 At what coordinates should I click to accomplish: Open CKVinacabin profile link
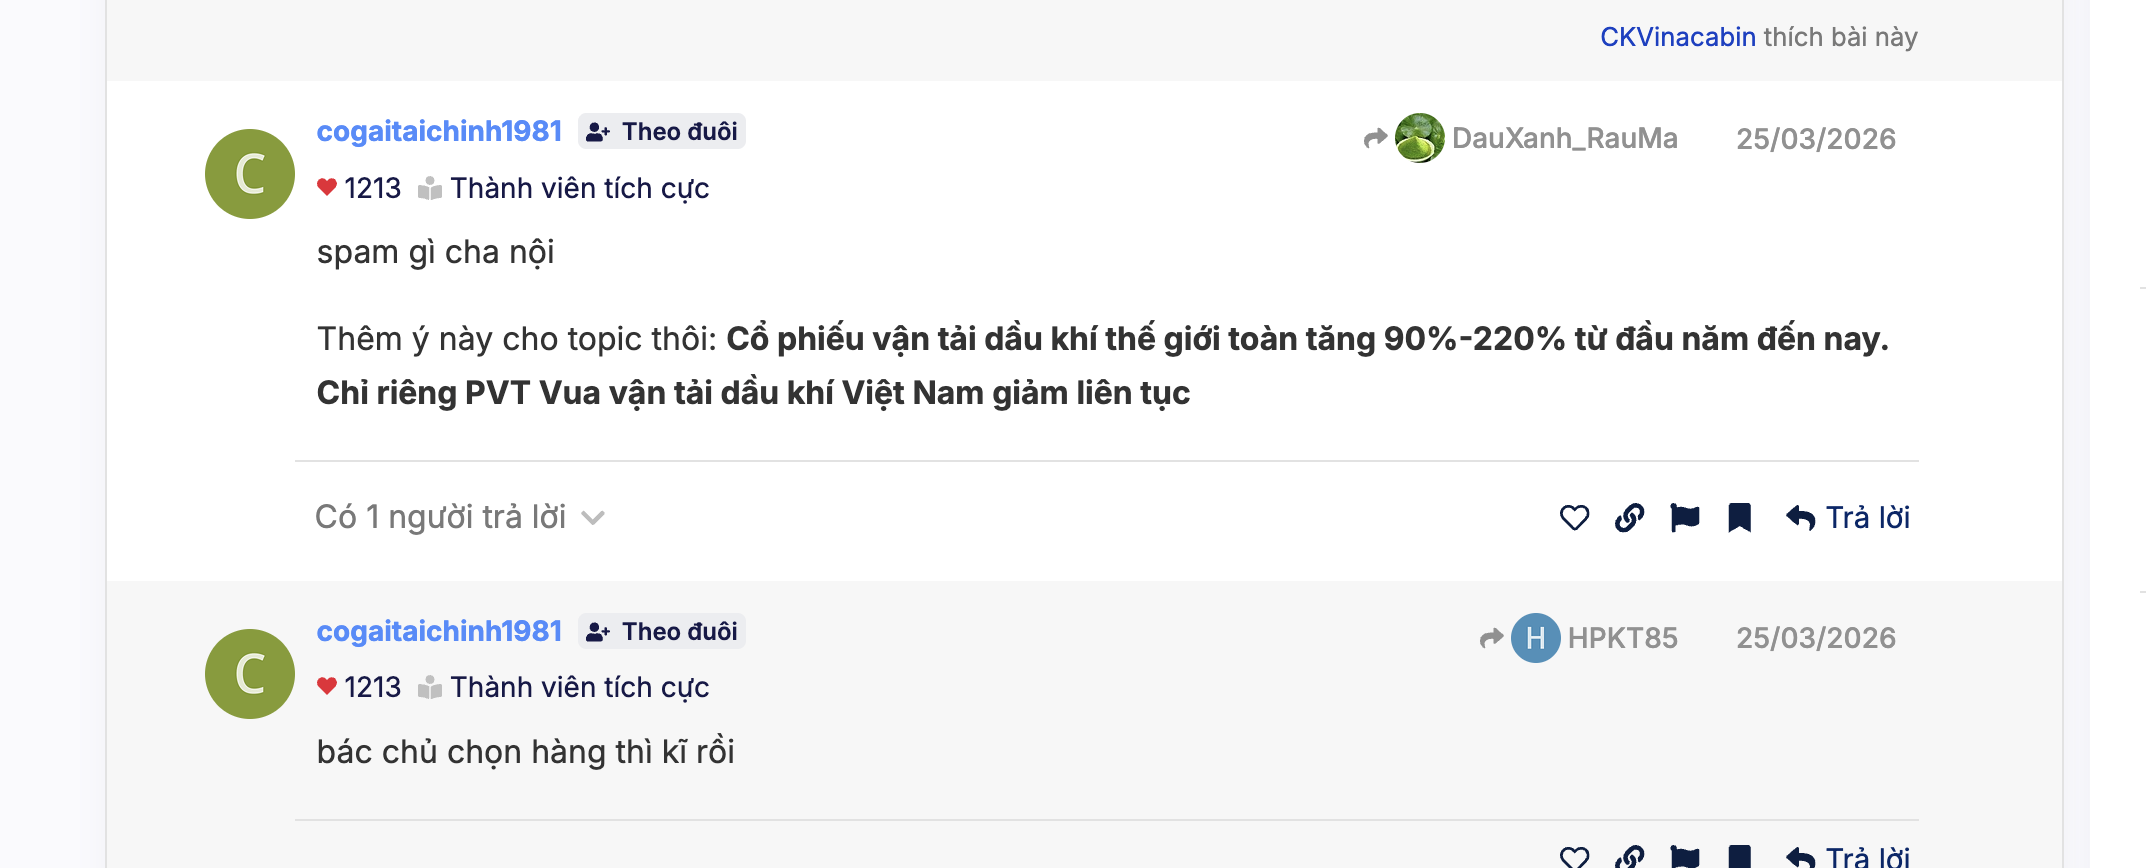point(1677,37)
